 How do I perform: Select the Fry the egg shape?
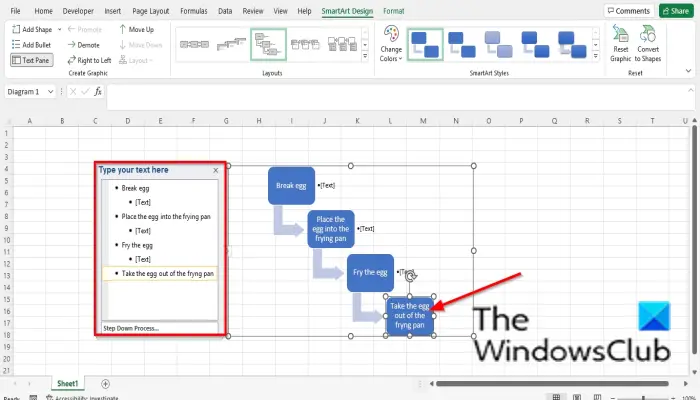click(x=370, y=272)
